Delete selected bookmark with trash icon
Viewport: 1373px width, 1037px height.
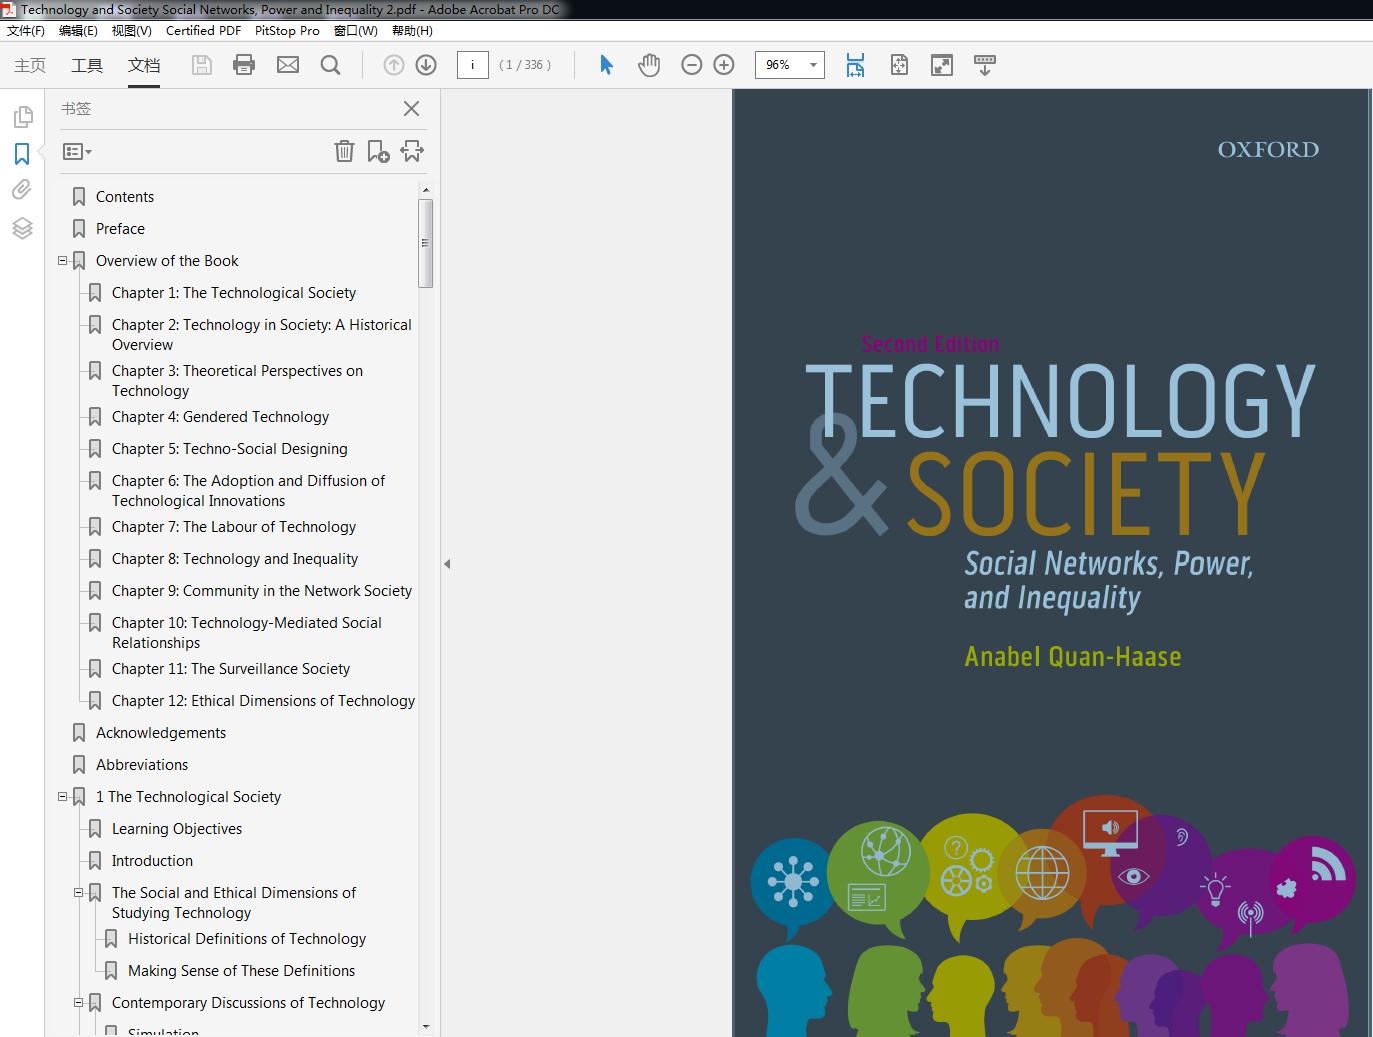(344, 151)
